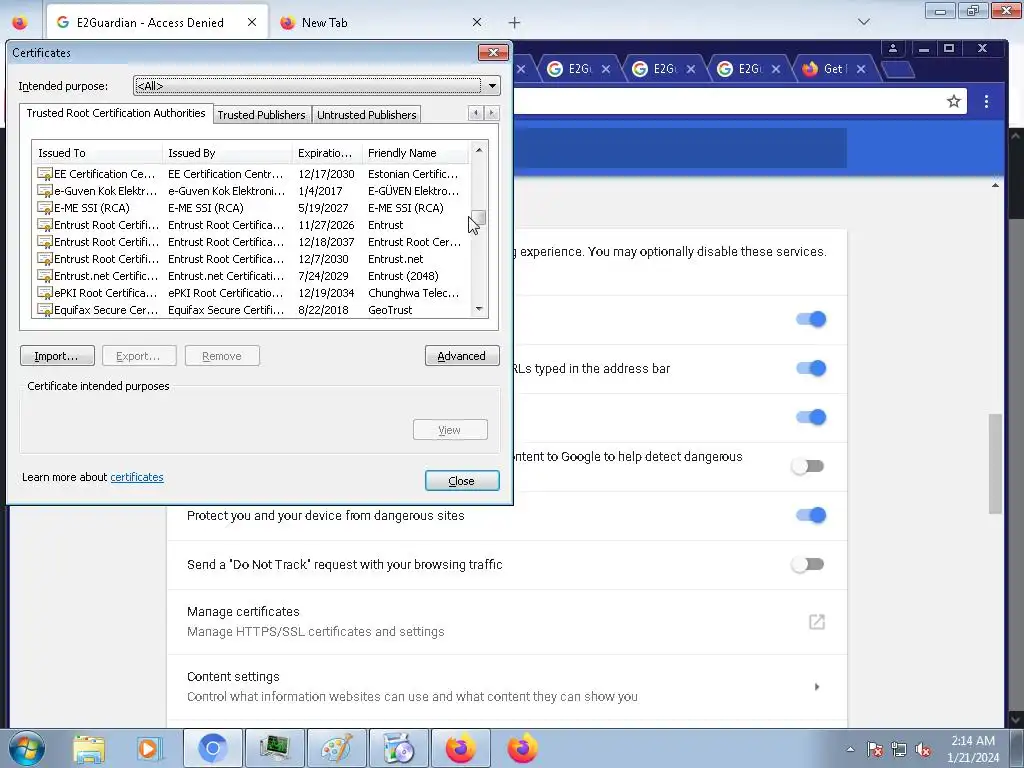Open the system monitor taskbar icon
Image resolution: width=1024 pixels, height=768 pixels.
point(274,748)
